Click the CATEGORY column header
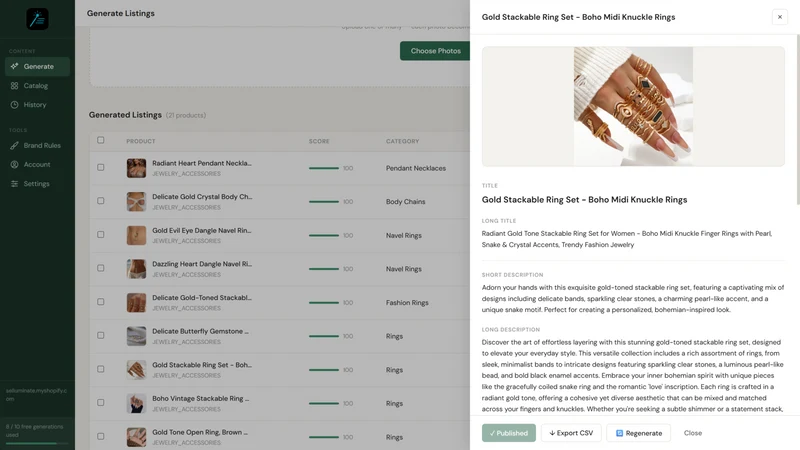This screenshot has height=450, width=800. 403,141
